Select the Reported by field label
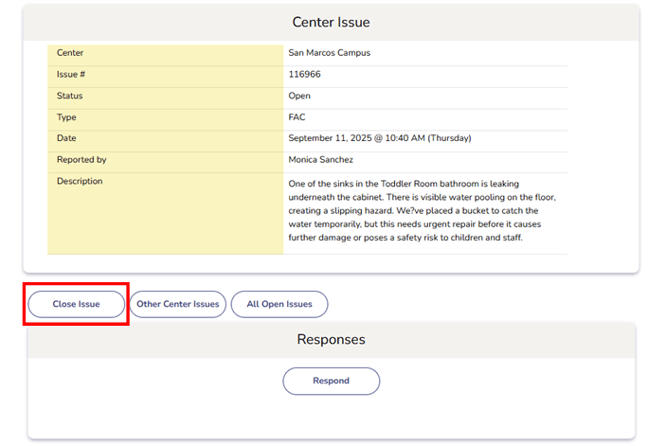 point(82,160)
